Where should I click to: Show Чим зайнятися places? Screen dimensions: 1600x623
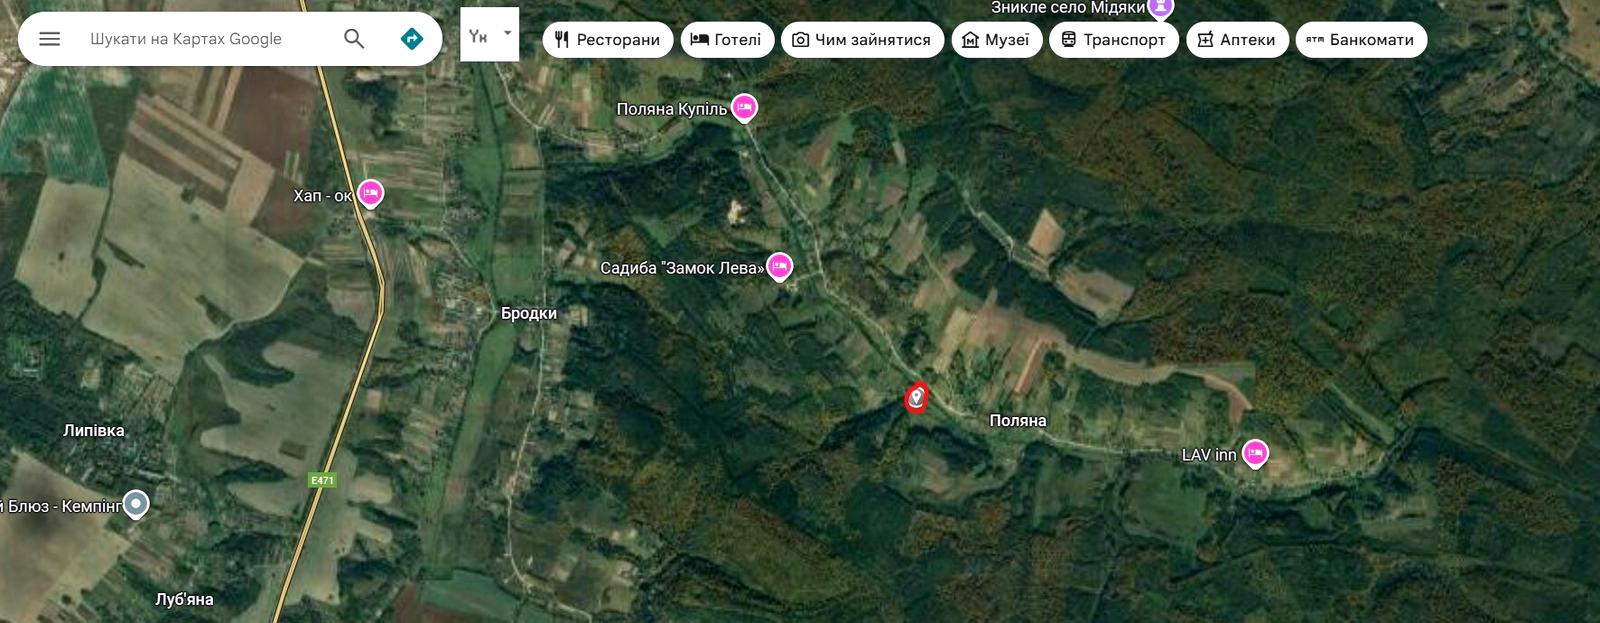tap(862, 40)
